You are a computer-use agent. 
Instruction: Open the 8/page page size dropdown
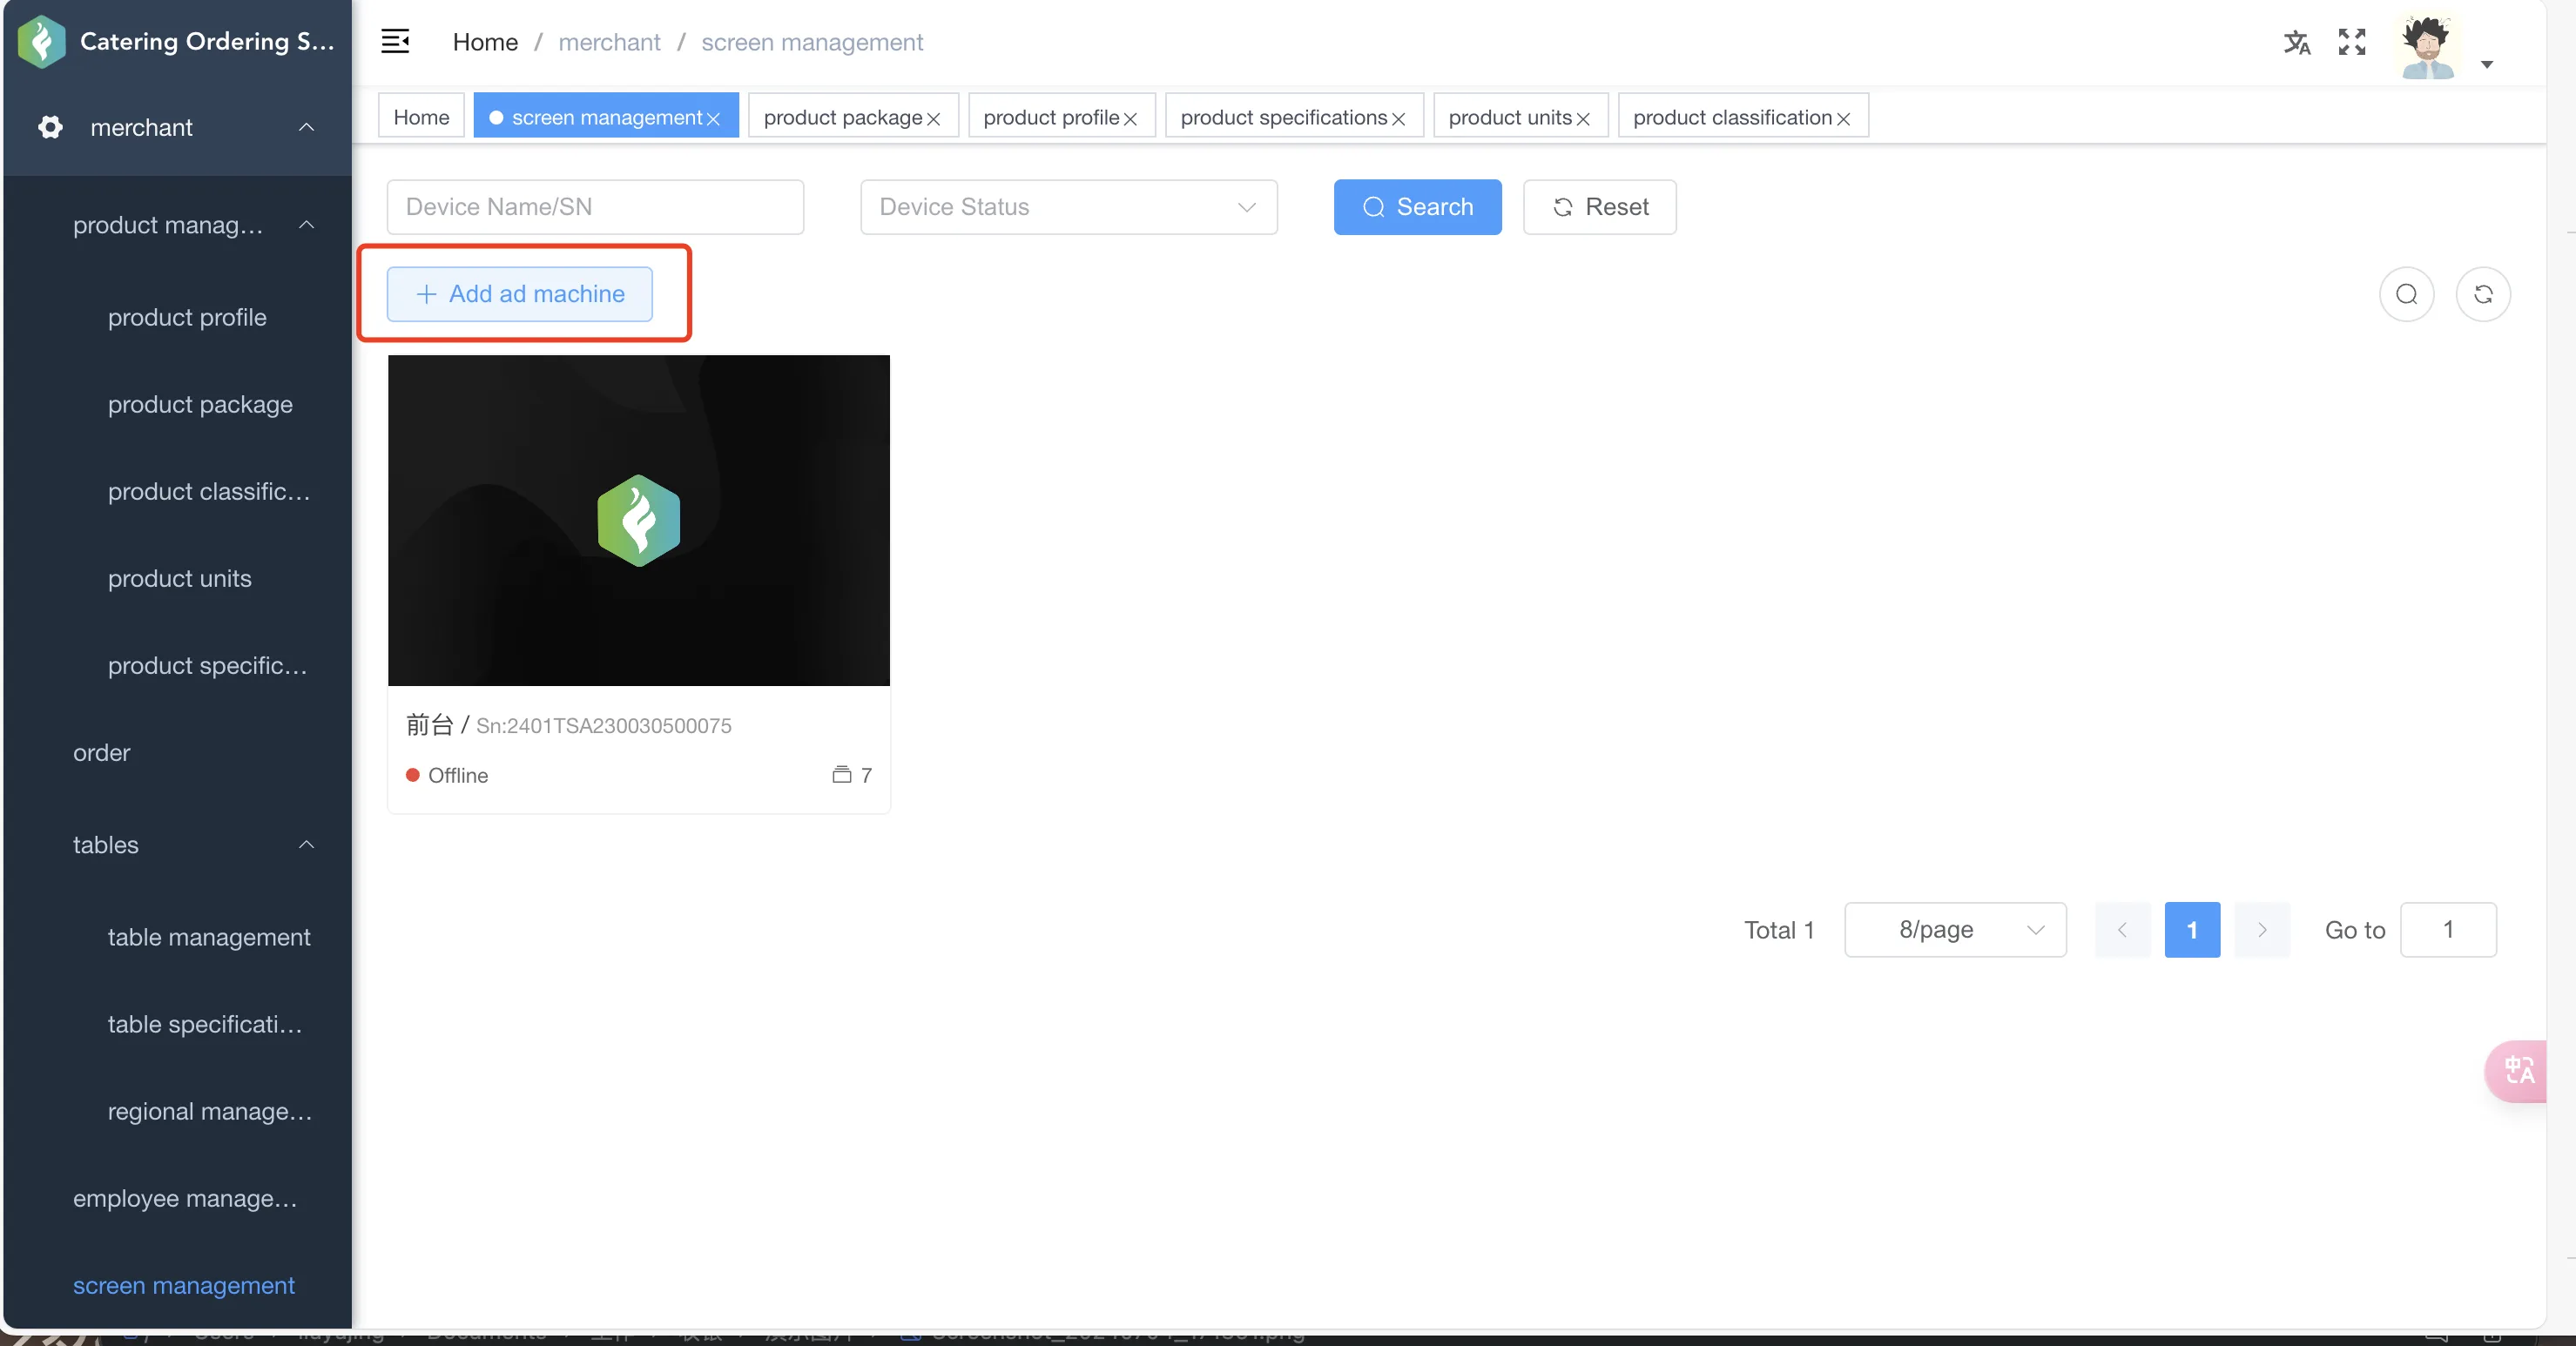pos(1955,929)
